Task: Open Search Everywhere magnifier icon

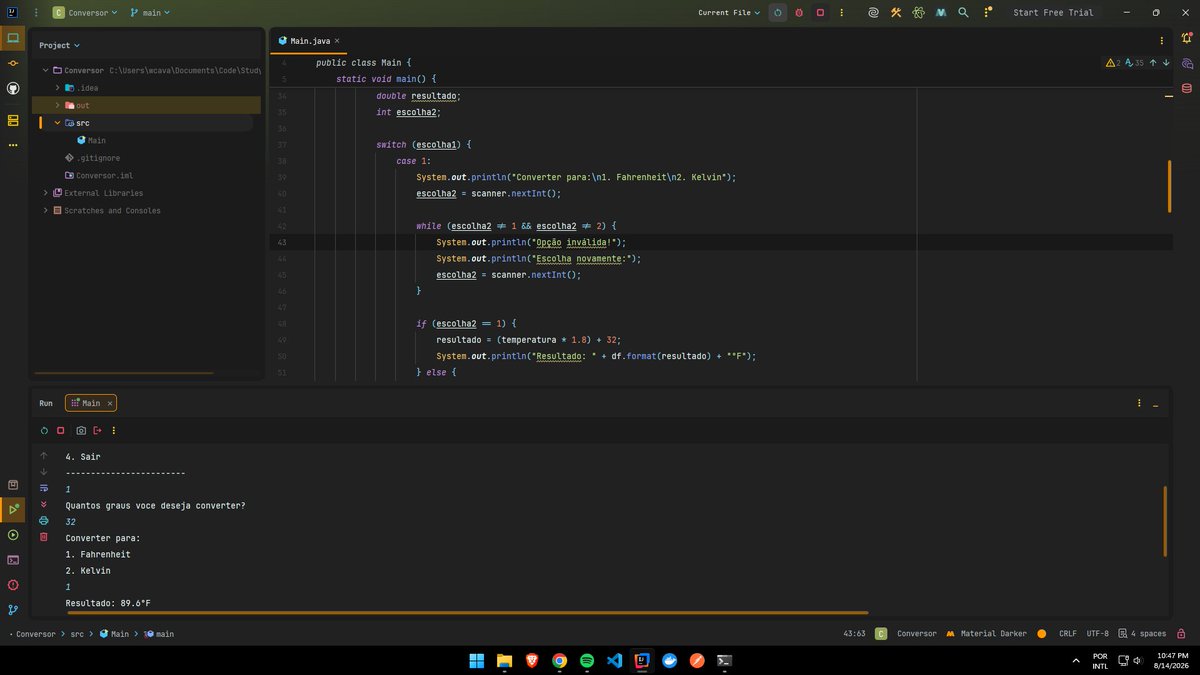Action: [963, 13]
